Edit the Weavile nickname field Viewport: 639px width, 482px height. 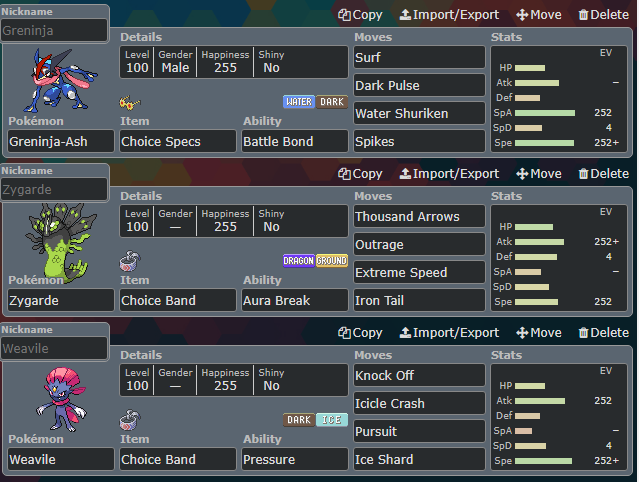coord(54,348)
